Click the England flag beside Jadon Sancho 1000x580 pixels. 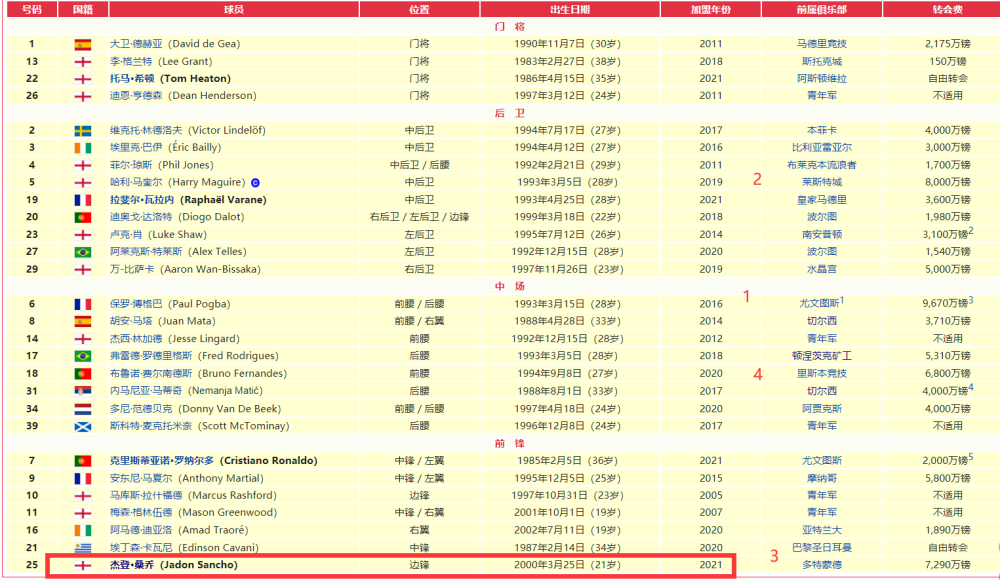(83, 565)
